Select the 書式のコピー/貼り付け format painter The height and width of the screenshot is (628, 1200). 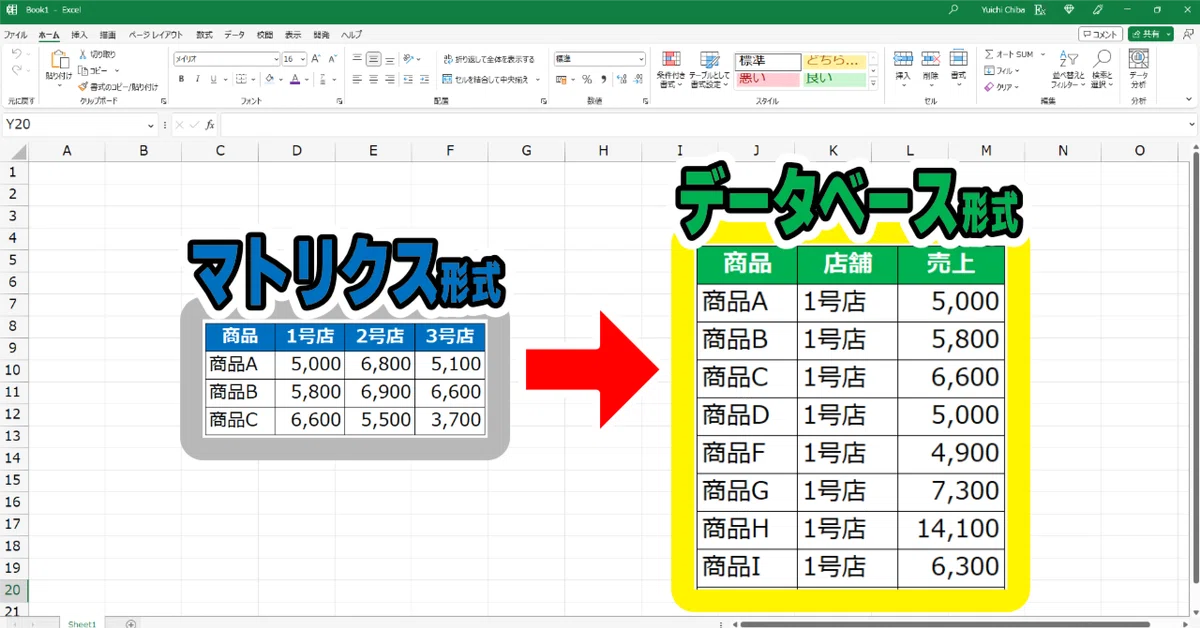point(118,86)
